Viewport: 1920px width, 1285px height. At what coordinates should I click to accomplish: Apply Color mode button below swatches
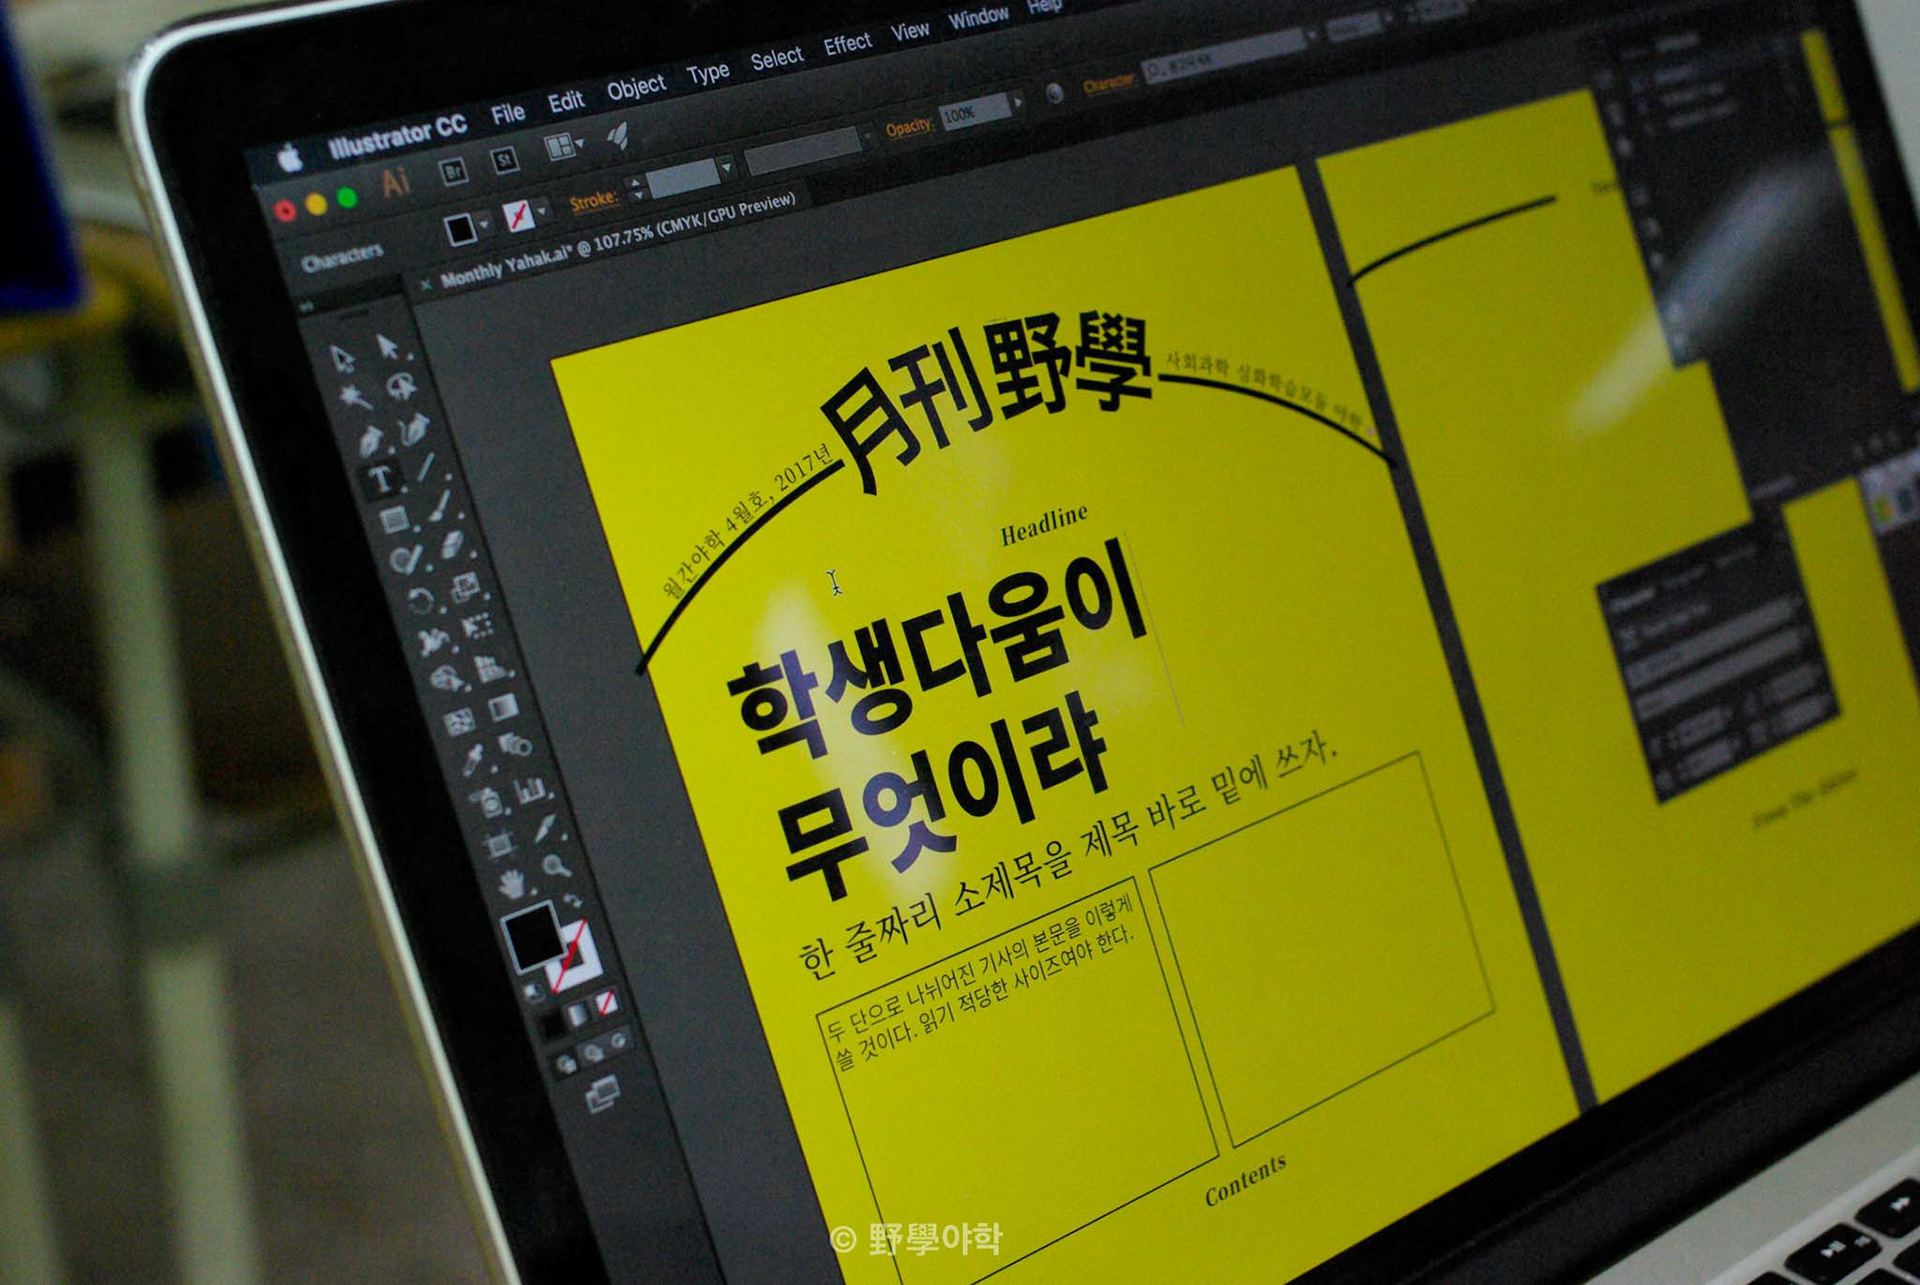552,1023
